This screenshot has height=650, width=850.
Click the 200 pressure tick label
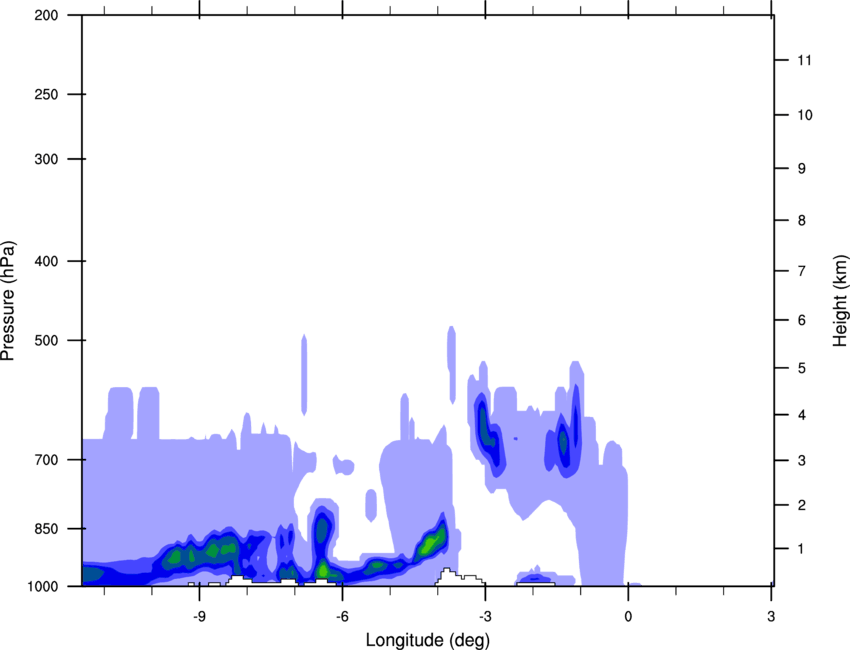(46, 15)
